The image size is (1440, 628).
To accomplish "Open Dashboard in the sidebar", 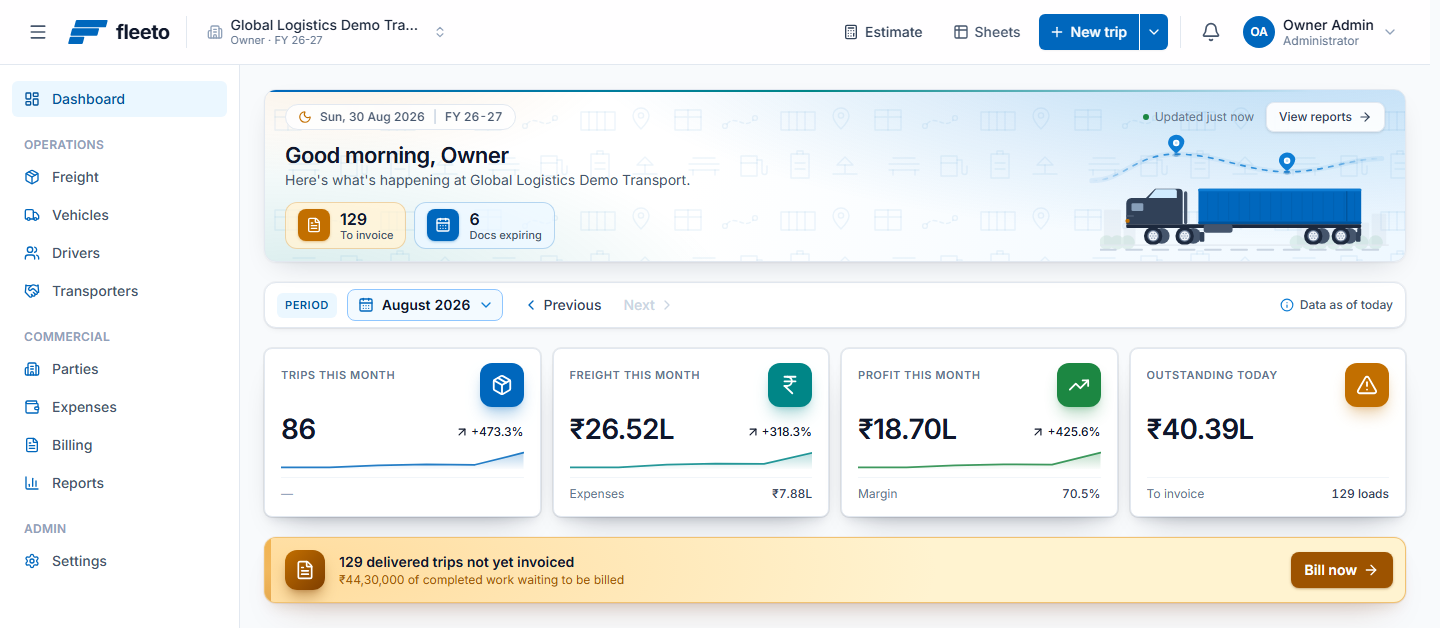I will pyautogui.click(x=119, y=99).
